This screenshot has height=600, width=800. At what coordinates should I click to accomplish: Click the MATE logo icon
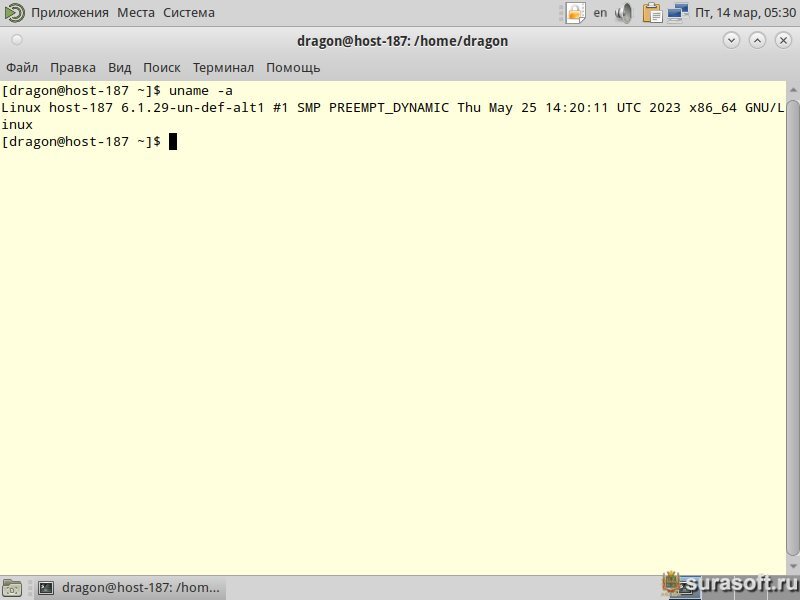point(14,13)
